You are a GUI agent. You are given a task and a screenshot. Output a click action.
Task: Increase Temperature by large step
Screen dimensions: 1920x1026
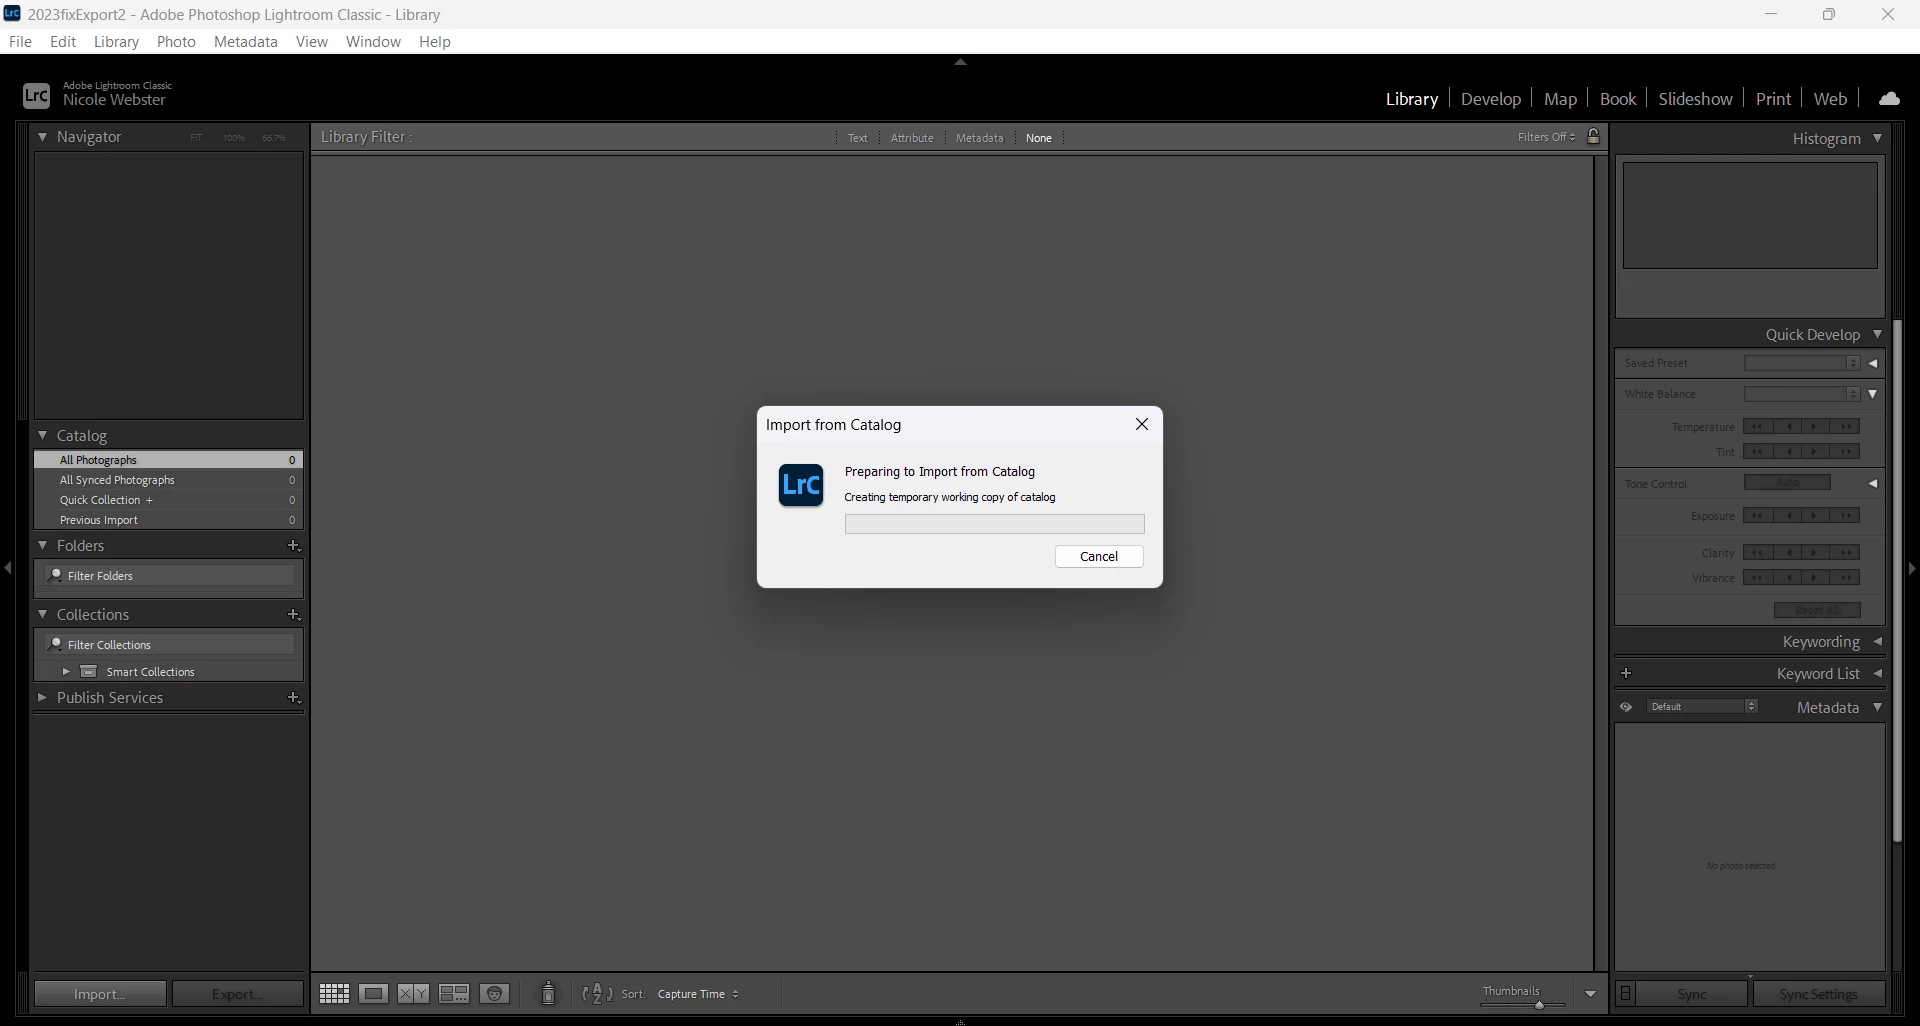(x=1845, y=426)
